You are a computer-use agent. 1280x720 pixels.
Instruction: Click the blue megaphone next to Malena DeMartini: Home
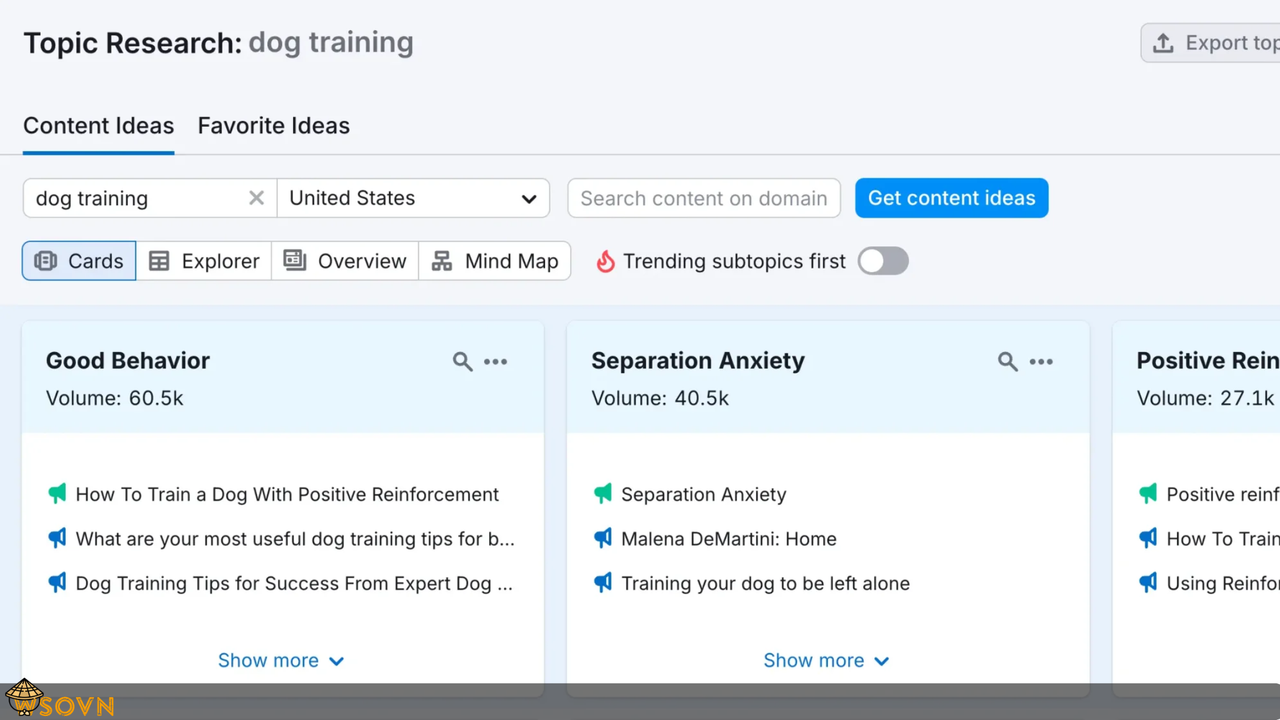(x=602, y=538)
